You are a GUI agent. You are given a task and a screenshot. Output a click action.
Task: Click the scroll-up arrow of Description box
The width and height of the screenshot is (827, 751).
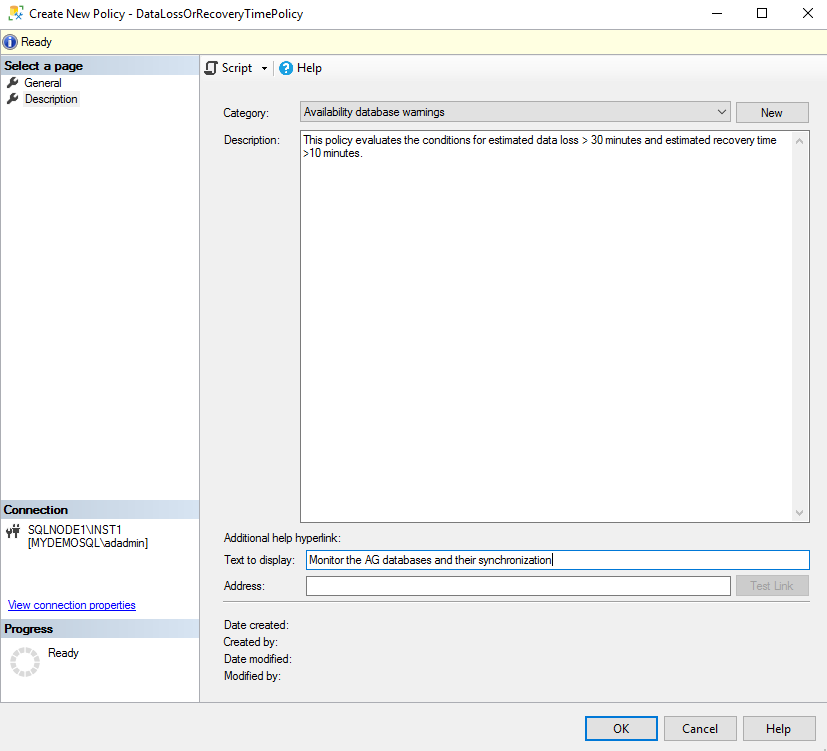click(799, 141)
